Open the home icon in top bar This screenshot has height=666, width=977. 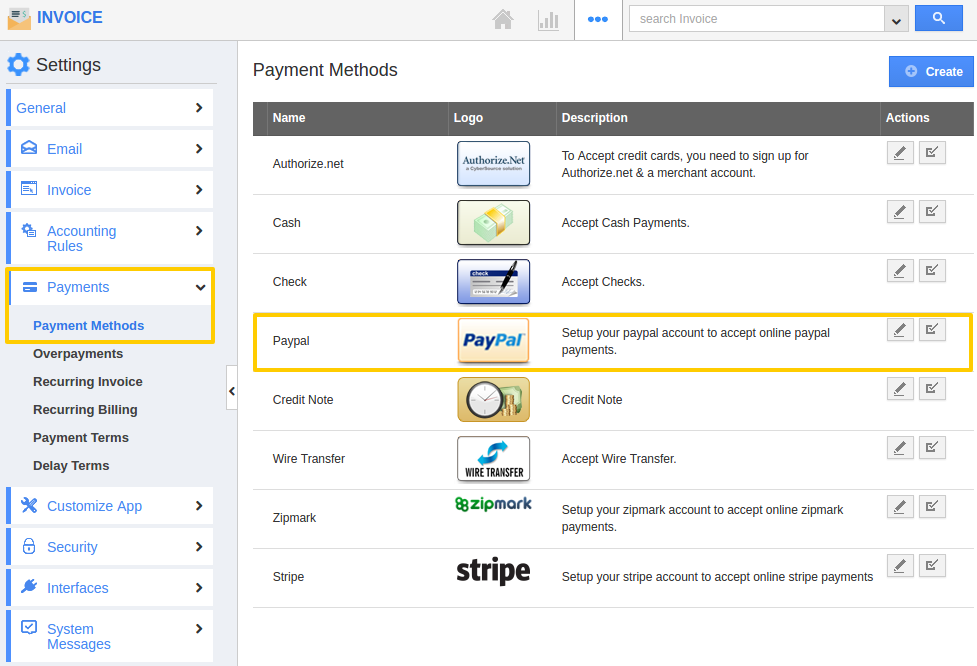tap(503, 19)
